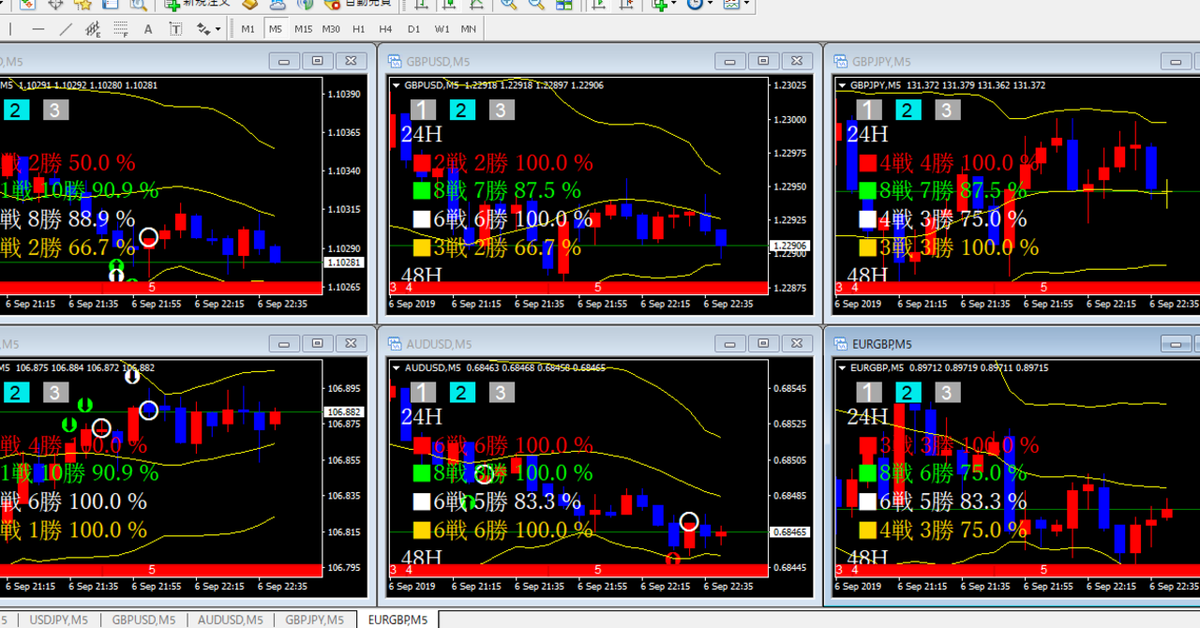Screen dimensions: 1200x628
Task: Click the chart icon in GBPJPY,M5 title bar
Action: [842, 61]
